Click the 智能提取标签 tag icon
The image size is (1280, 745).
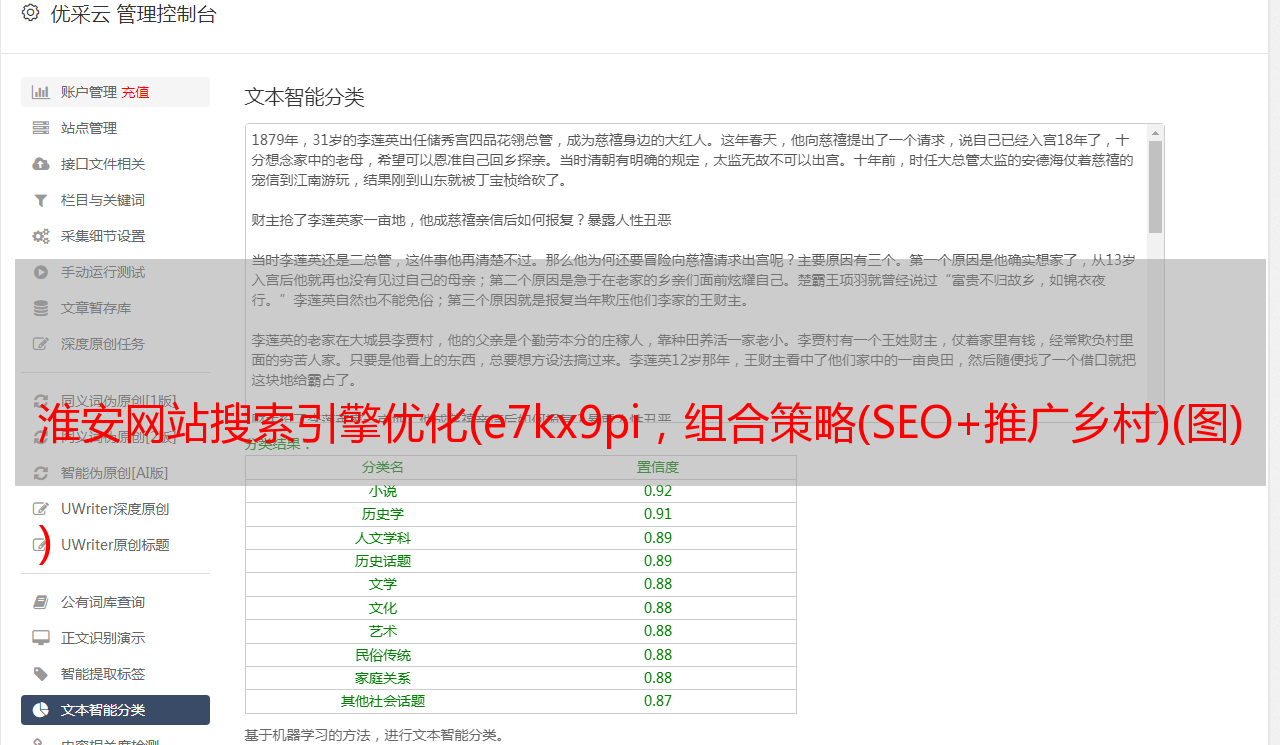coord(41,674)
